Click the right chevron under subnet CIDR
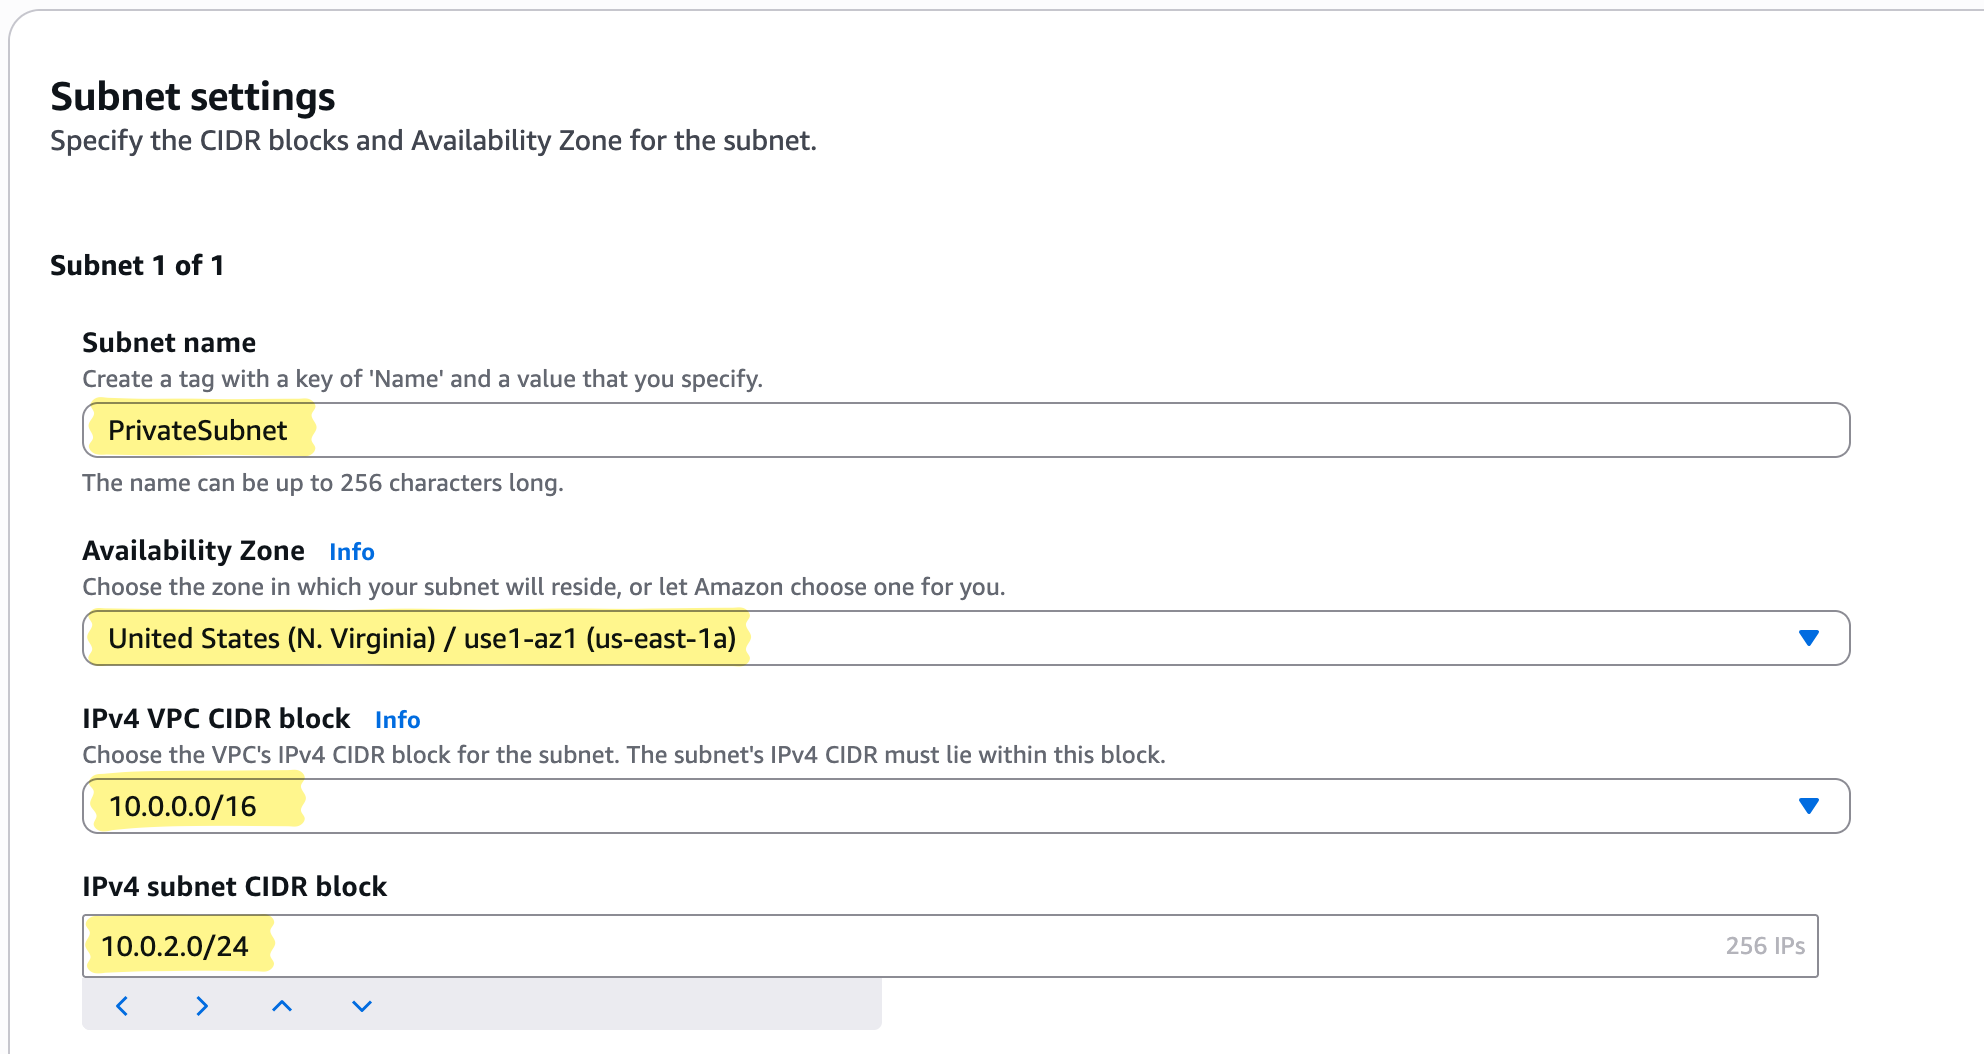Screen dimensions: 1984x1054 (202, 1006)
